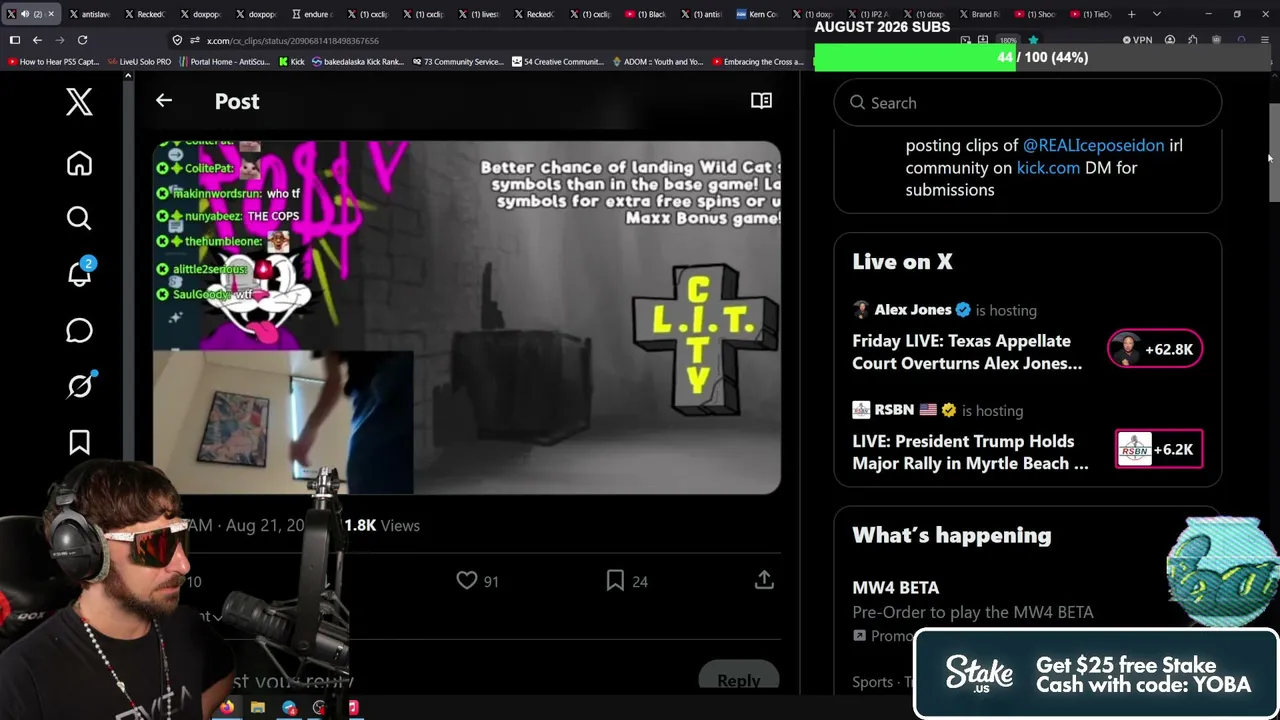Open reader view icon beside Post header

[x=761, y=101]
